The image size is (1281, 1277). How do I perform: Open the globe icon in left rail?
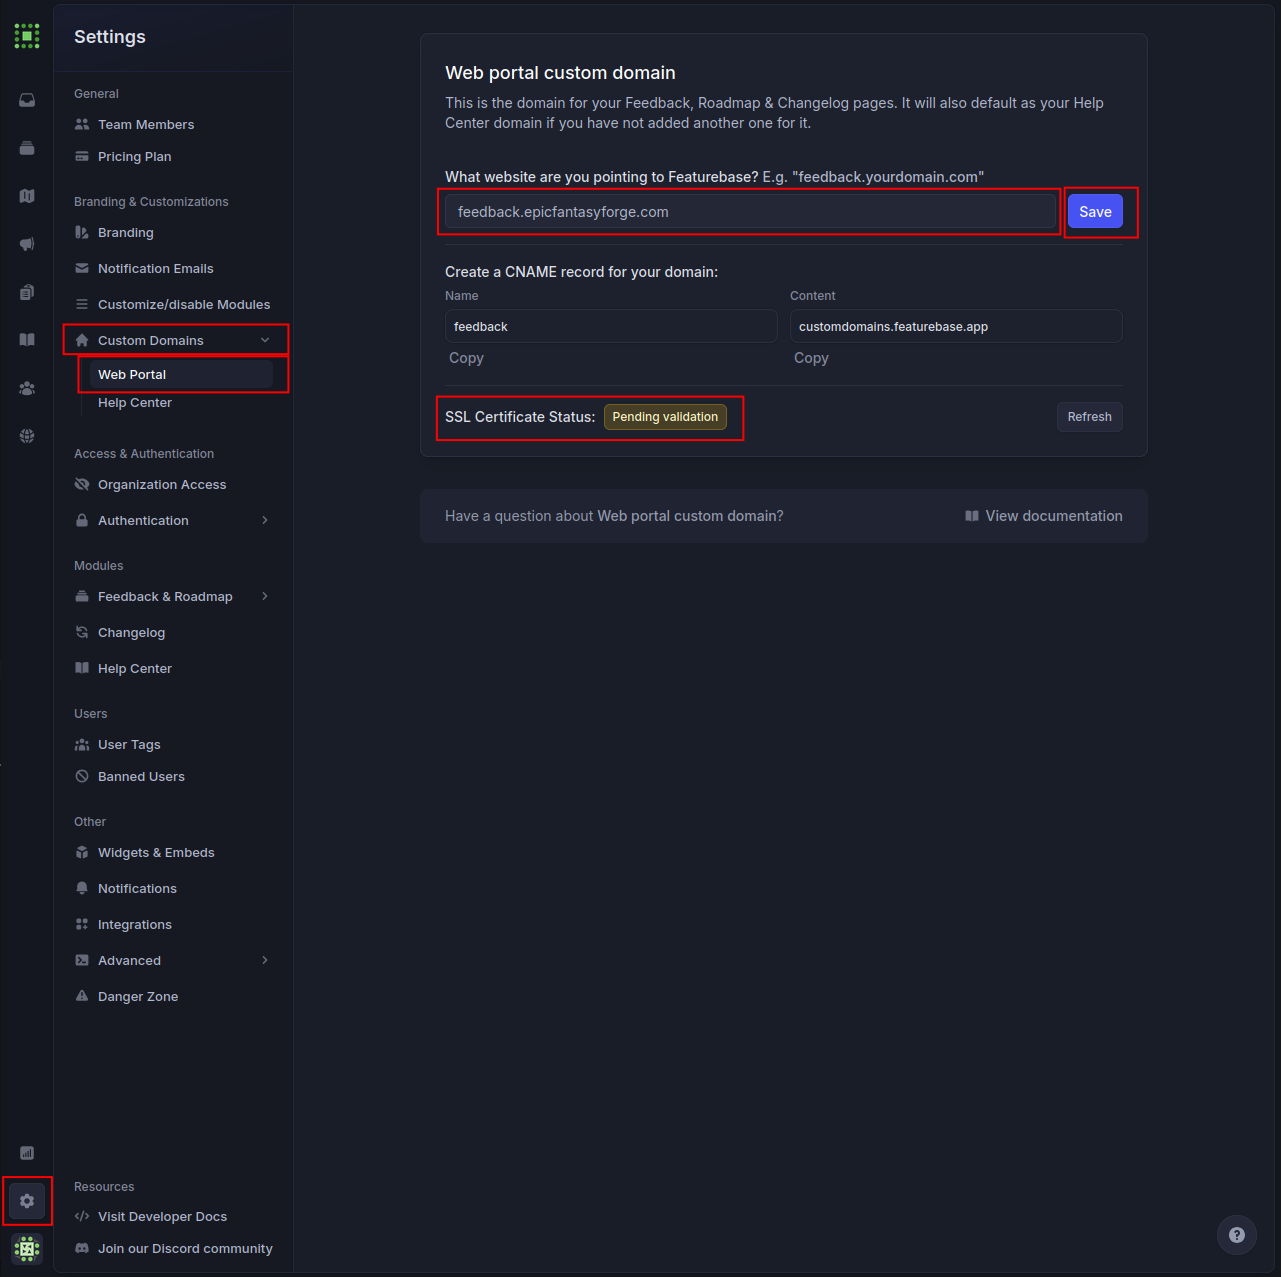tap(27, 436)
